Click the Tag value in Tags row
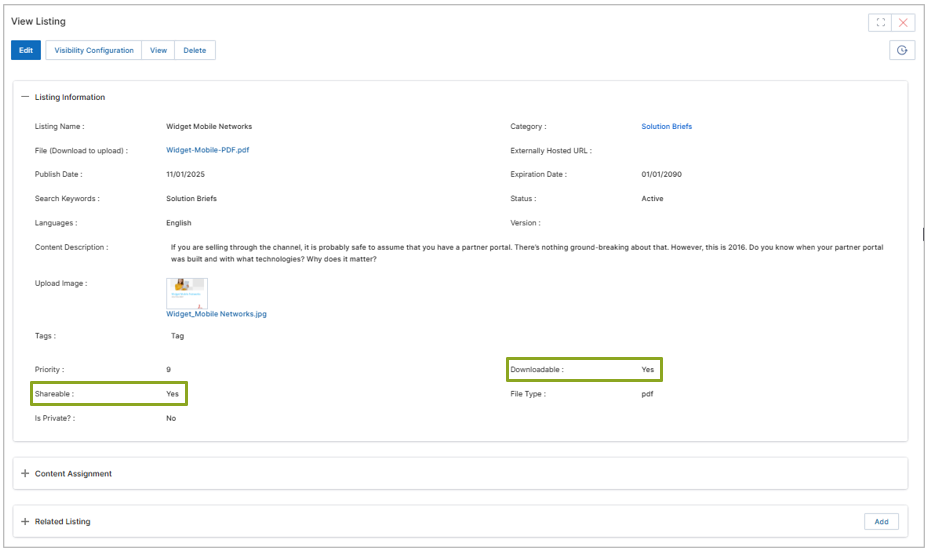This screenshot has width=927, height=551. pyautogui.click(x=177, y=336)
